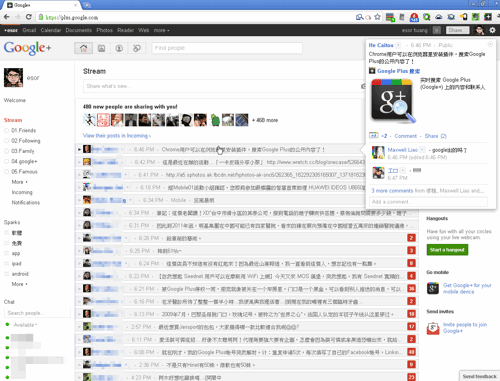Select the 01 Friends circle

click(23, 130)
